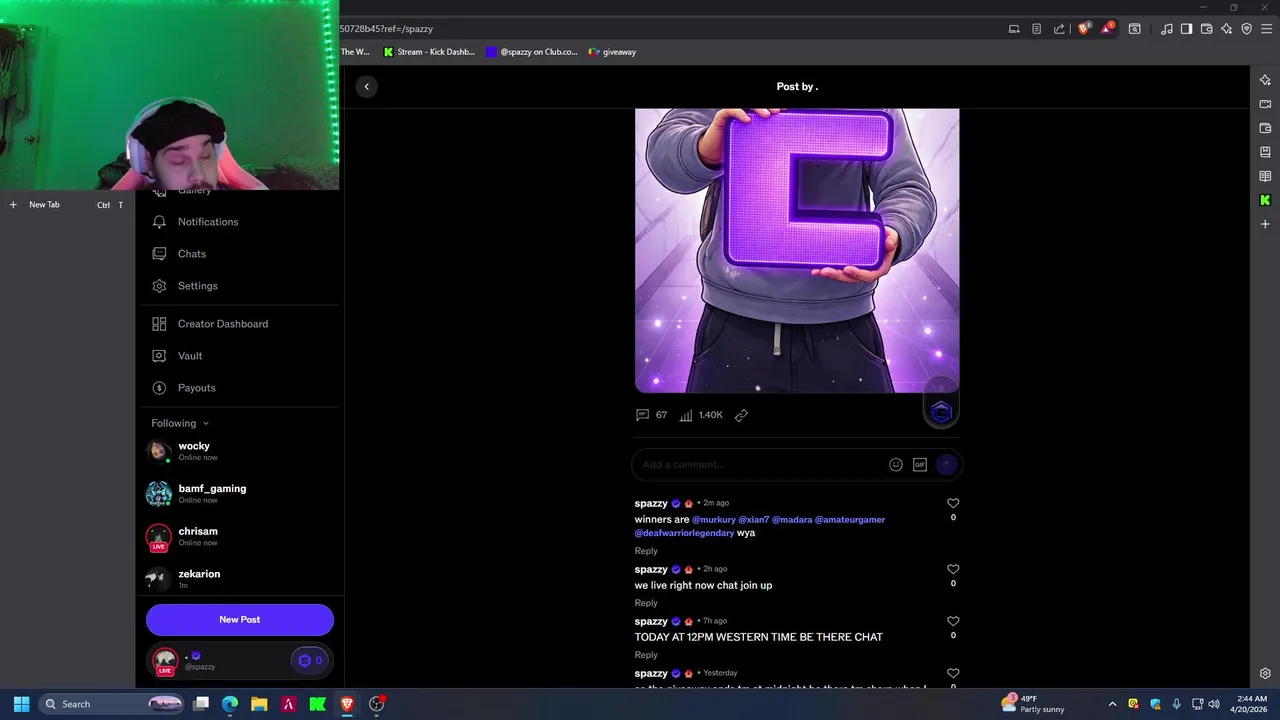Open OBS Studio from the taskbar
Screen dimensions: 1280x720
377,704
